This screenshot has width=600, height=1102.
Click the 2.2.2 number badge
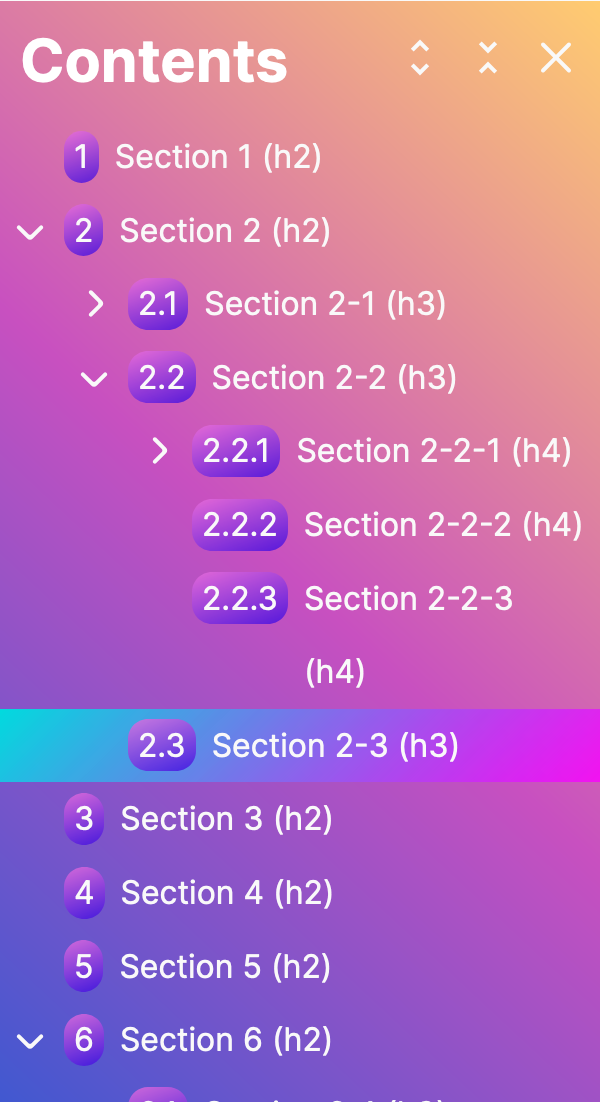pyautogui.click(x=240, y=526)
